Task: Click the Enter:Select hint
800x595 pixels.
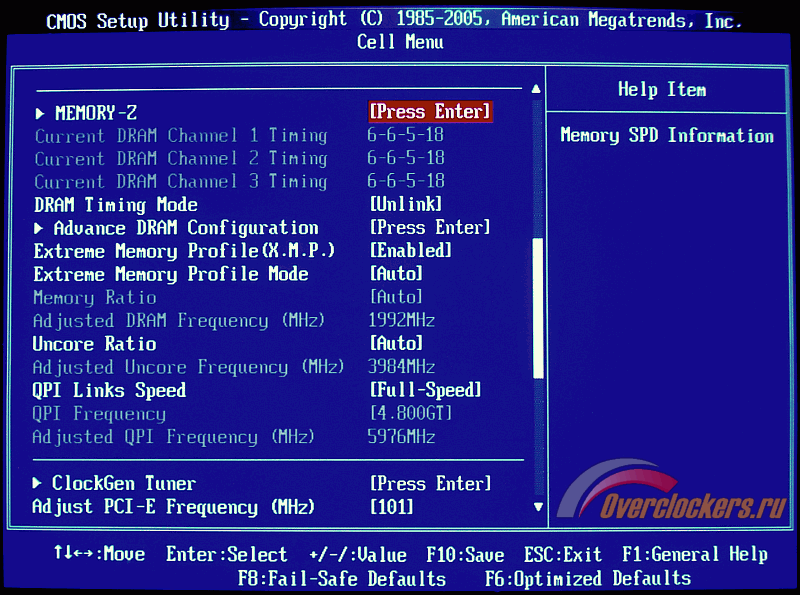Action: 227,555
